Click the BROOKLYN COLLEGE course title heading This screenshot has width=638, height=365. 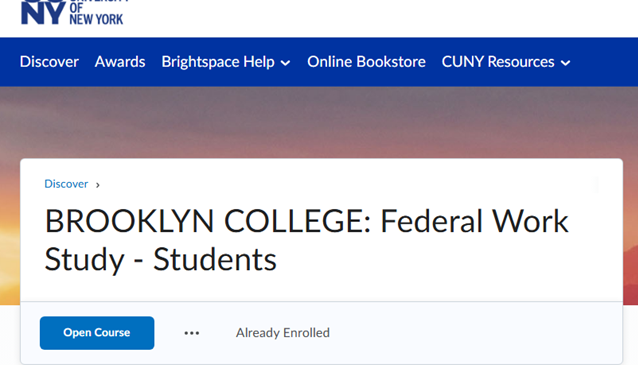[306, 240]
